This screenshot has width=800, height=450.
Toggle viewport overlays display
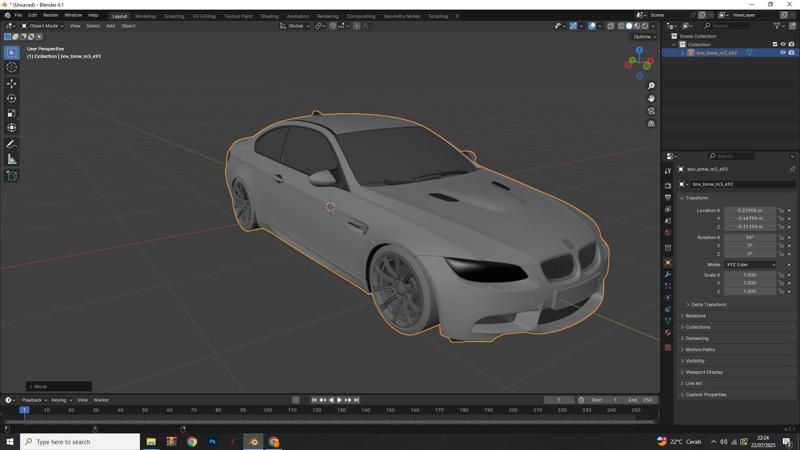click(x=592, y=26)
